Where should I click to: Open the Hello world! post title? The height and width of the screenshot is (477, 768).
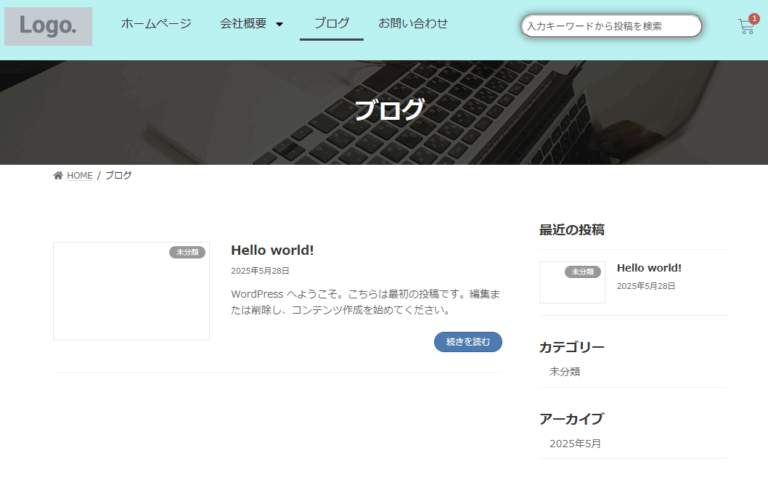(272, 250)
